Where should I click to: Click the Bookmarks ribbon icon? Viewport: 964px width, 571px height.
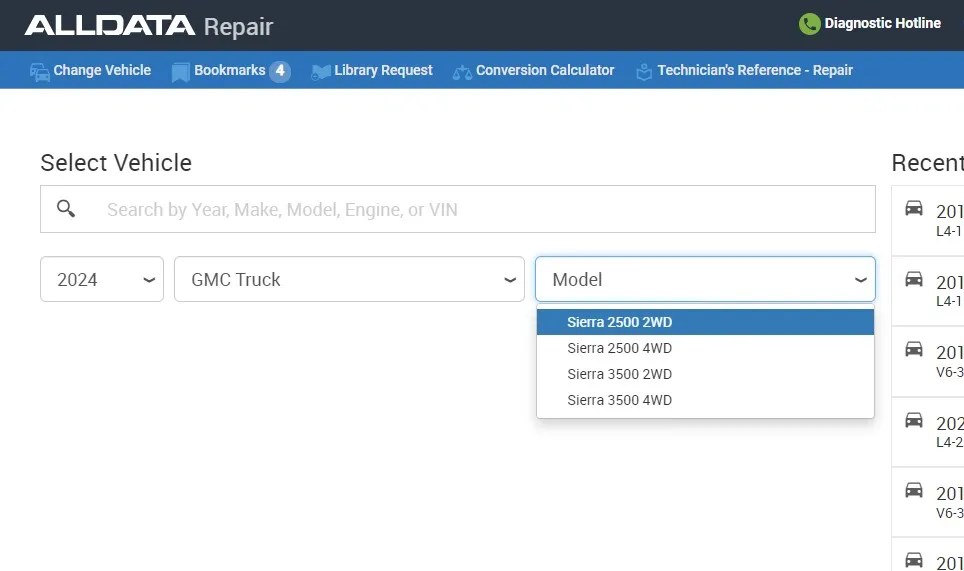coord(180,72)
